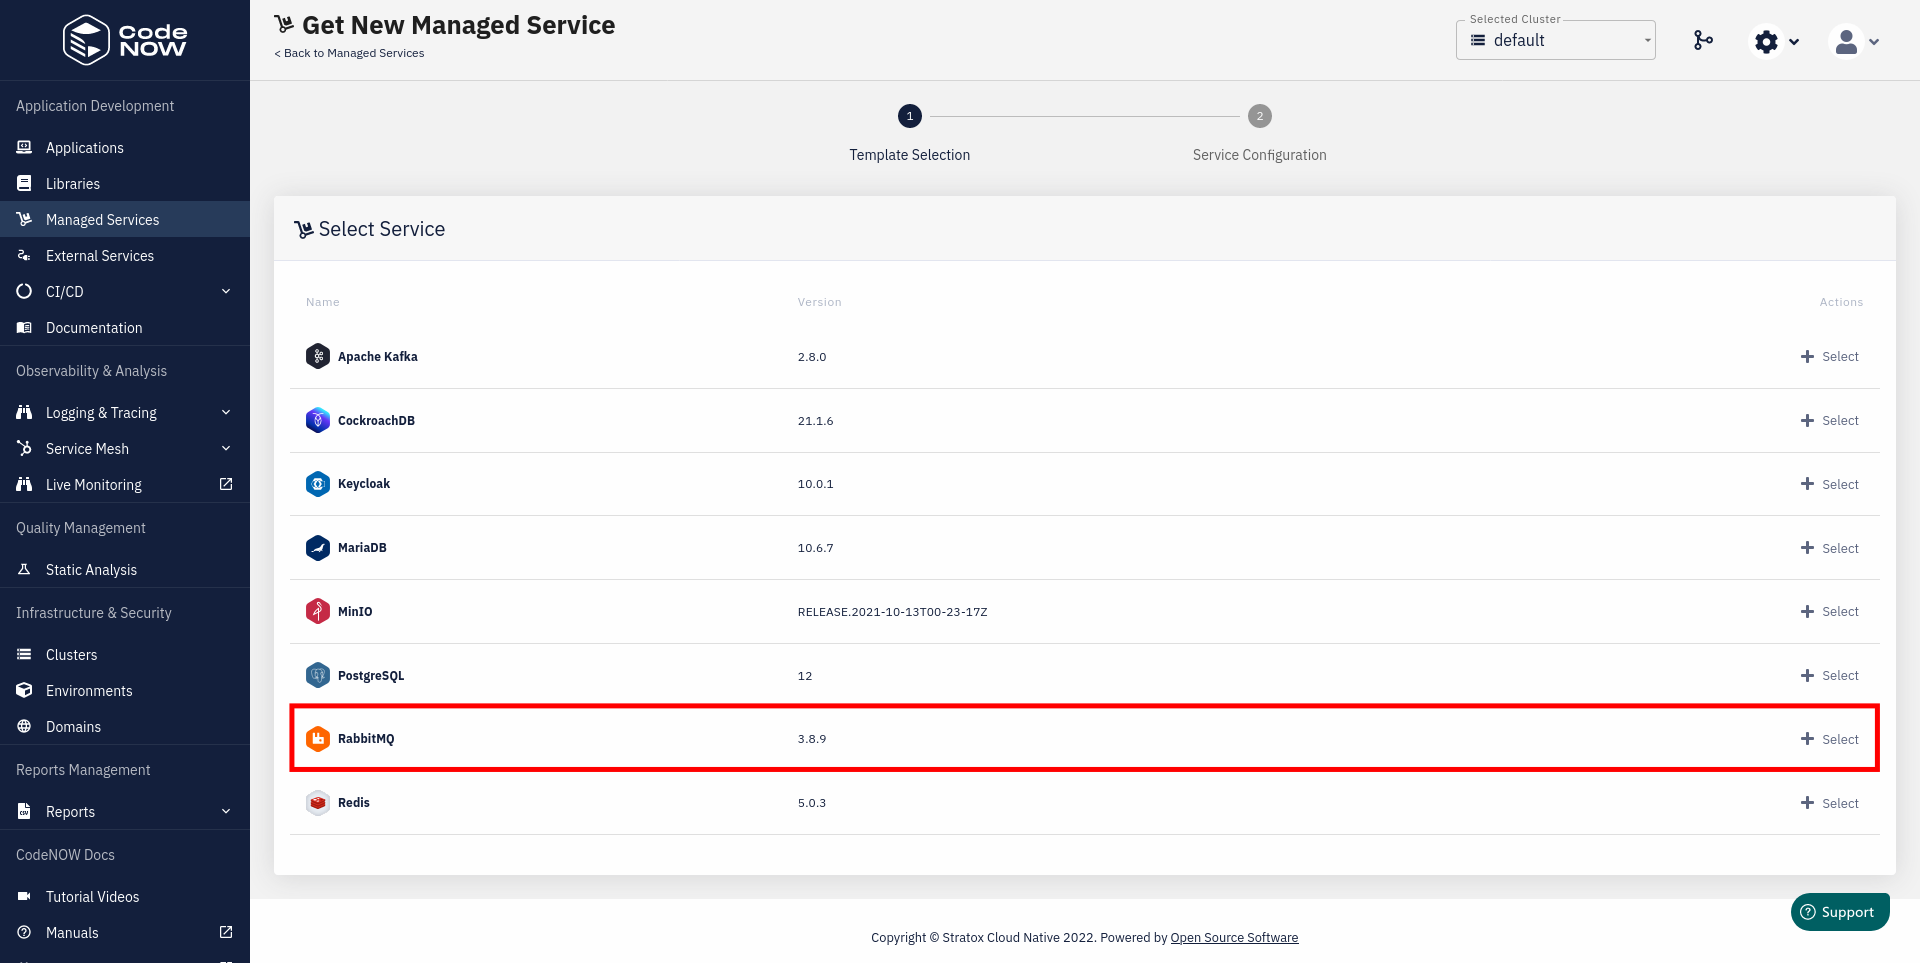
Task: Click the Libraries sidebar icon
Action: (24, 183)
